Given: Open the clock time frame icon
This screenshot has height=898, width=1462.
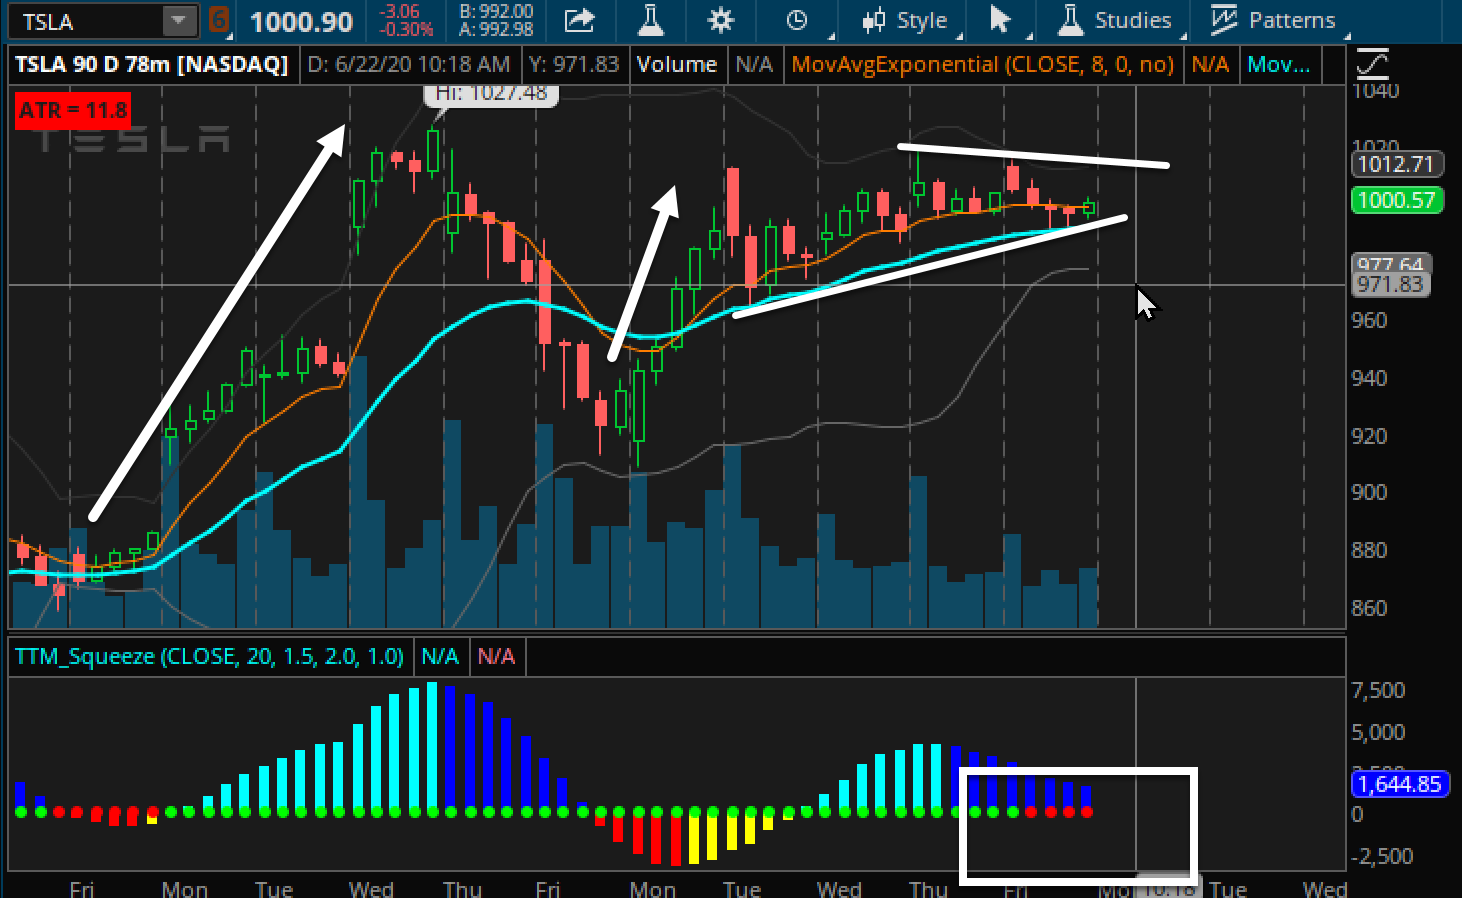Looking at the screenshot, I should click(x=797, y=20).
